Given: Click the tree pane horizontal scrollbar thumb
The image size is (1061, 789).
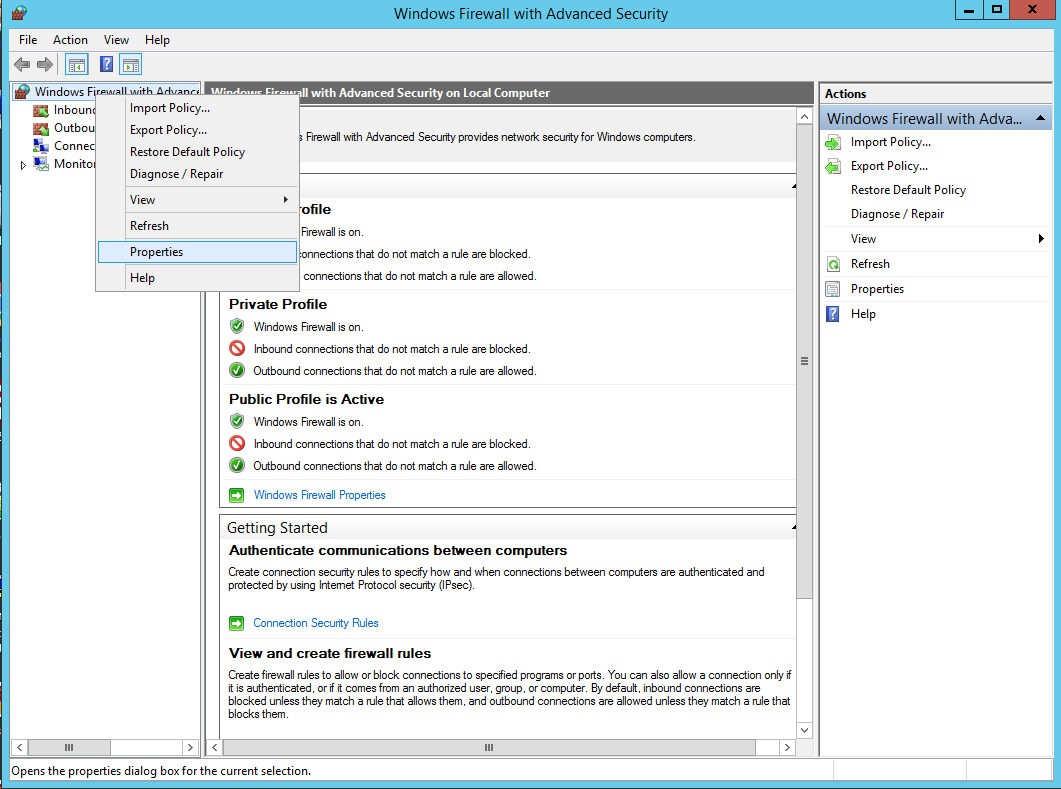Looking at the screenshot, I should (69, 747).
